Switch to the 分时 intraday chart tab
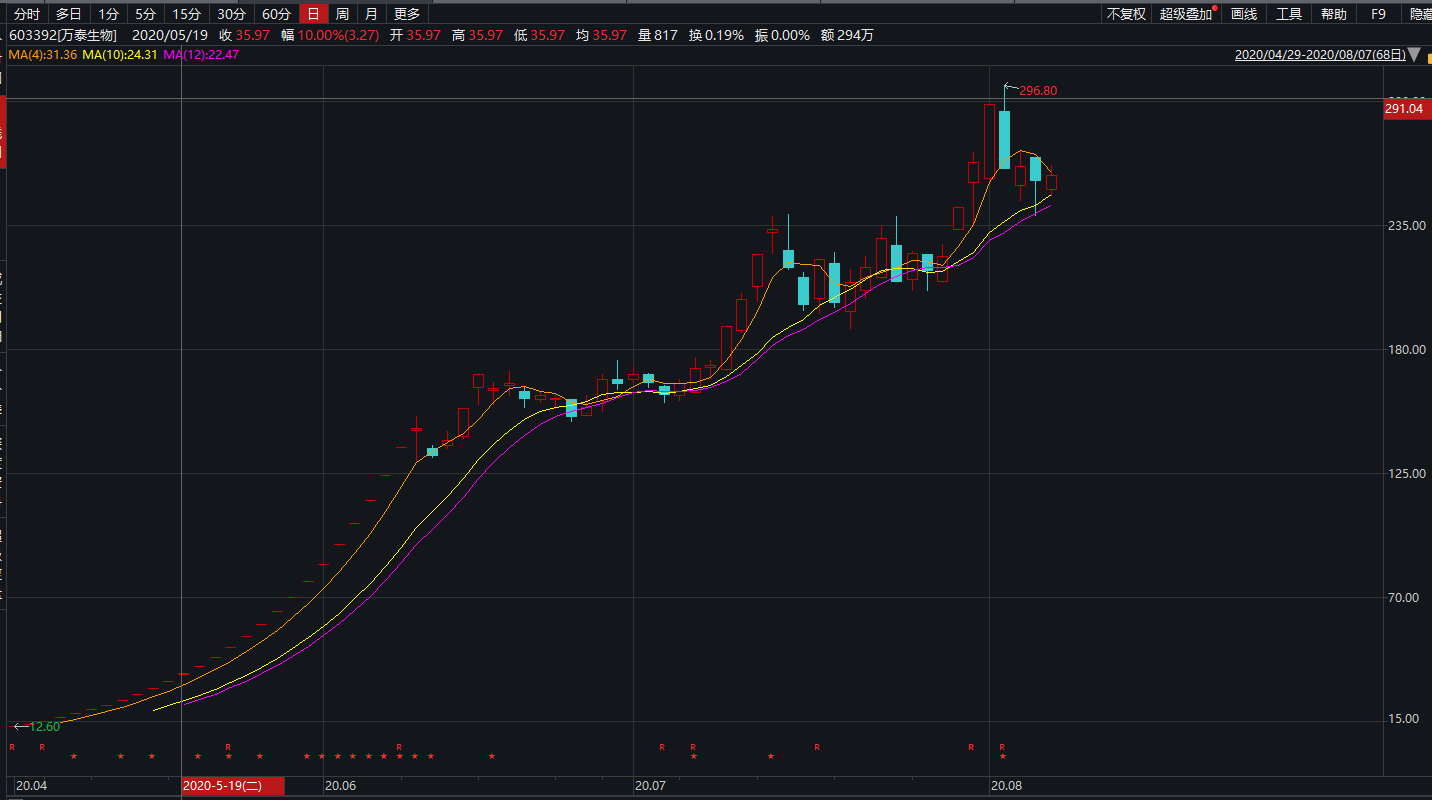The width and height of the screenshot is (1432, 800). [x=27, y=14]
